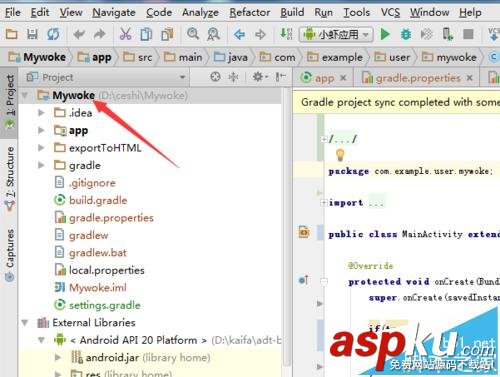Expand the app module arrow

pyautogui.click(x=41, y=130)
